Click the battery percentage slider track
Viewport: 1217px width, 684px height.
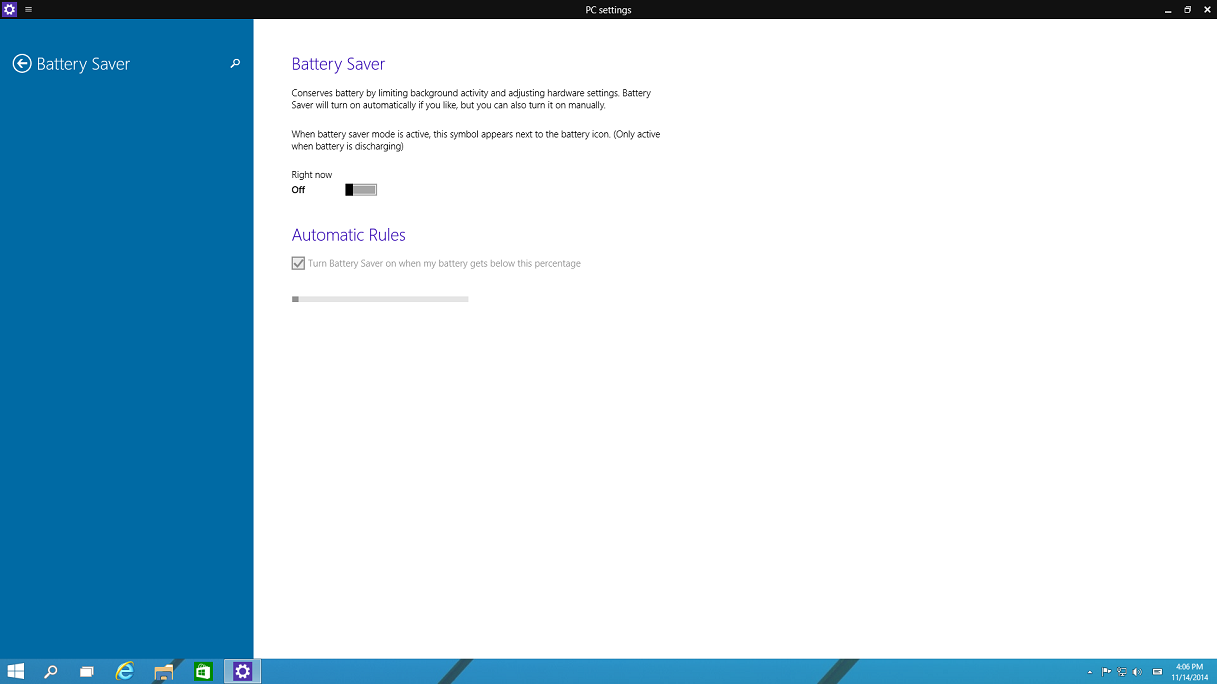(380, 299)
